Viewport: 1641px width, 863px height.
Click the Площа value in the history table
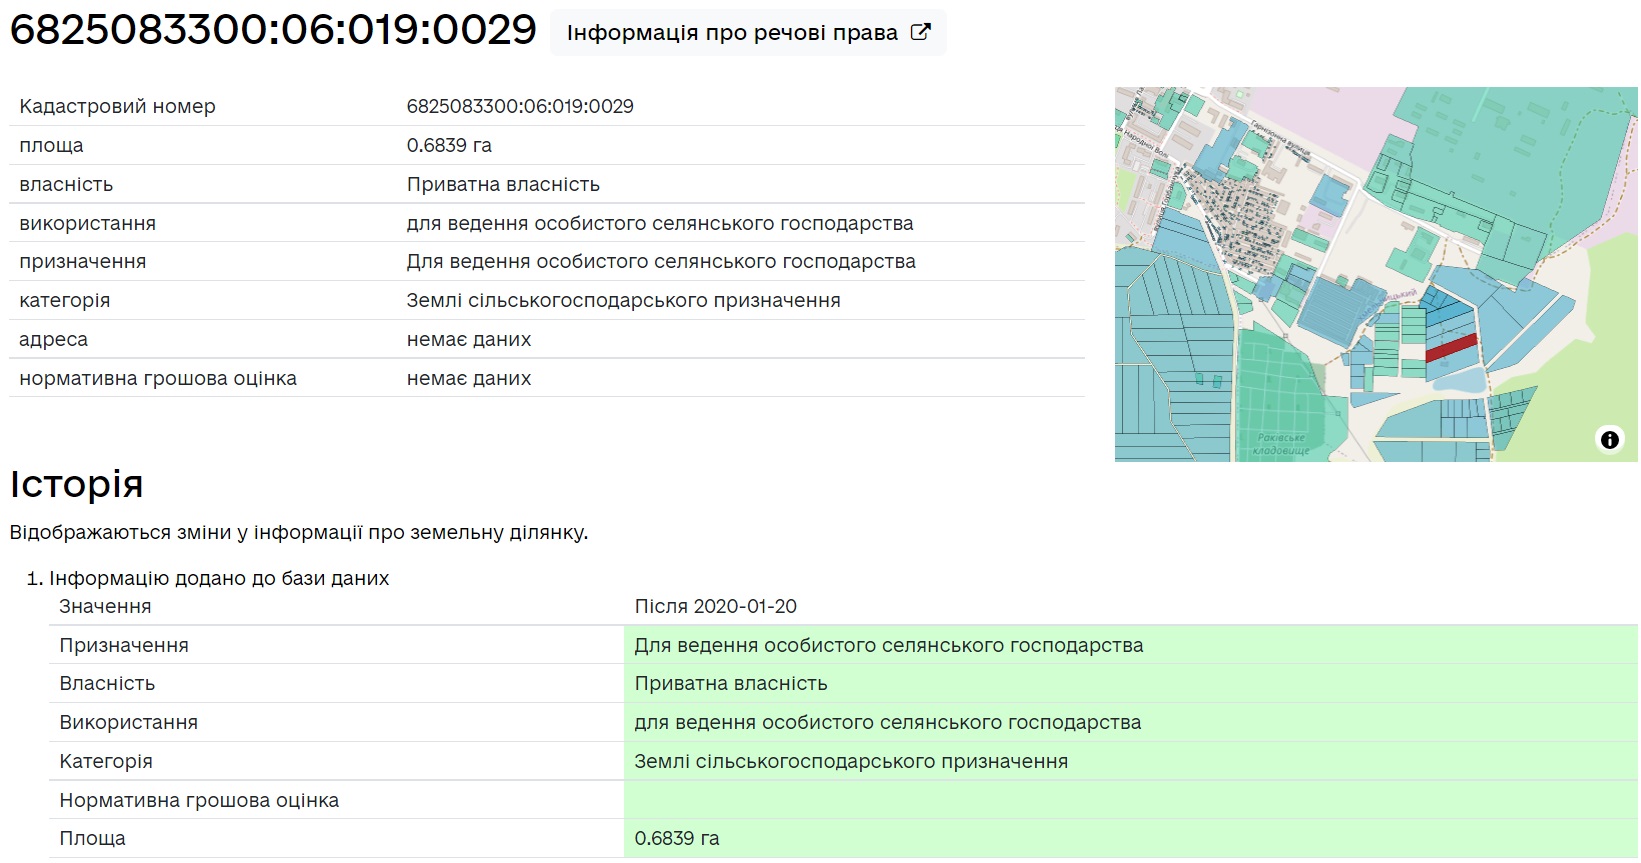pyautogui.click(x=677, y=838)
